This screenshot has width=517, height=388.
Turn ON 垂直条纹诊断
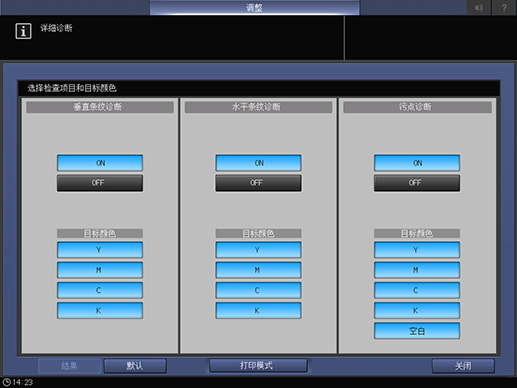(x=100, y=163)
